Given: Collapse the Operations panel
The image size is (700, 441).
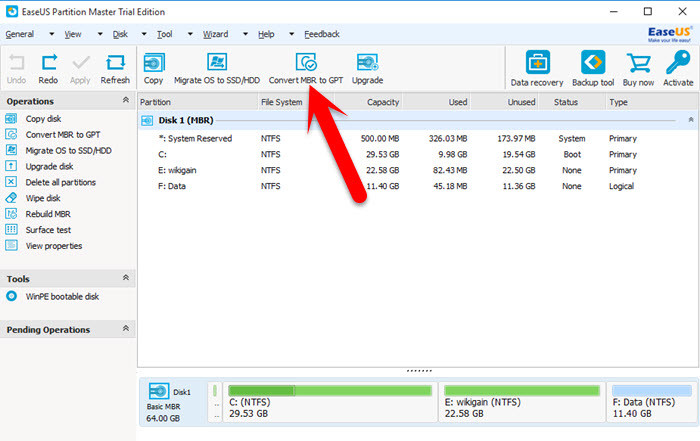Looking at the screenshot, I should coord(126,101).
